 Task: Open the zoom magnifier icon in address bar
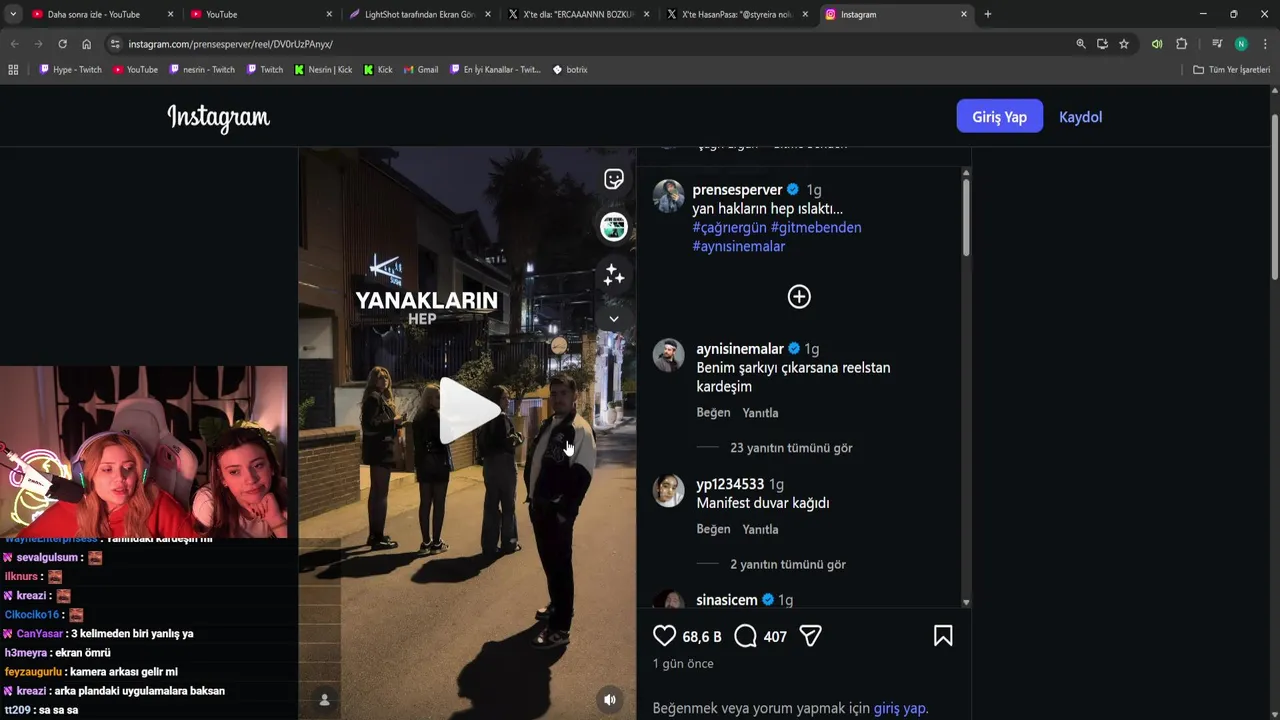pos(1081,44)
